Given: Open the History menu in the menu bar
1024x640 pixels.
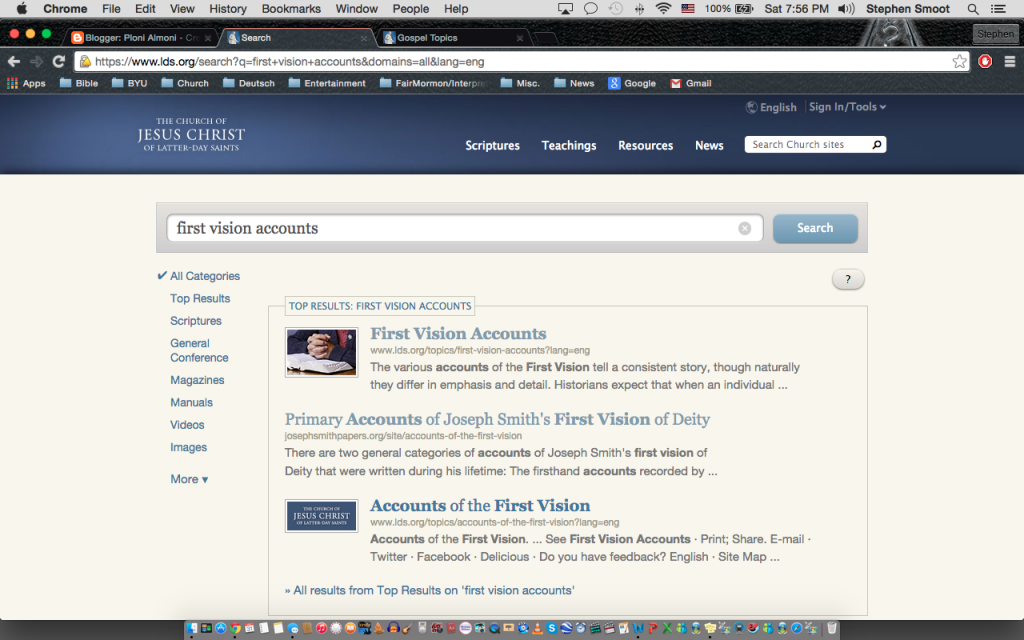Looking at the screenshot, I should tap(228, 9).
